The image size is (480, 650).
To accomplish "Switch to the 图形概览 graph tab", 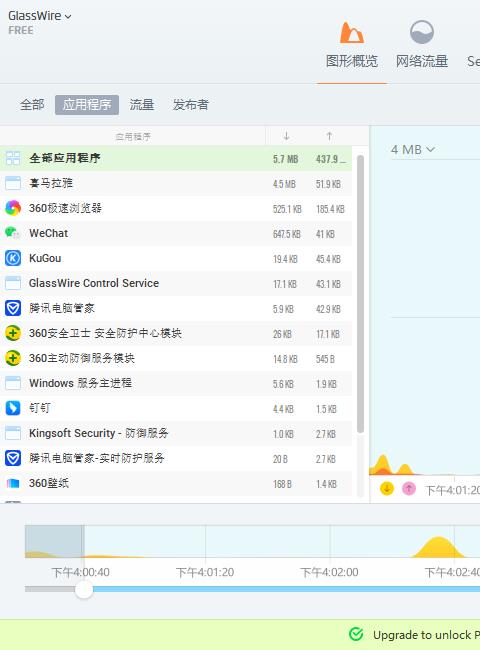I will coord(352,45).
